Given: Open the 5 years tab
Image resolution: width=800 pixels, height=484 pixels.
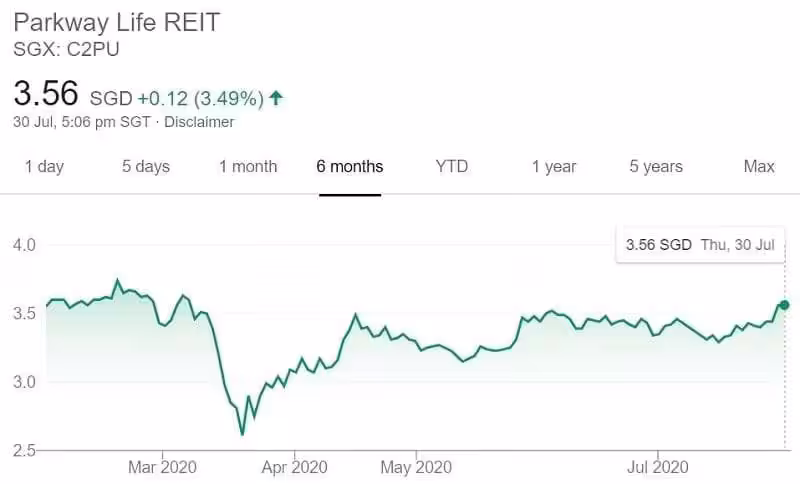Looking at the screenshot, I should click(x=656, y=166).
